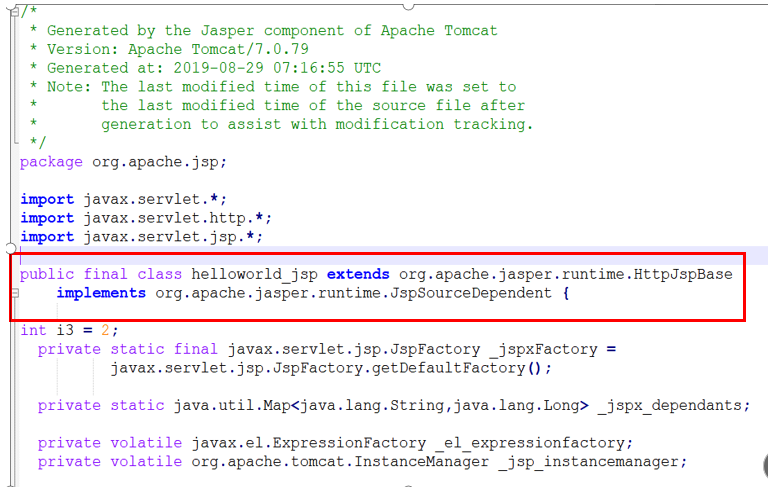Click 'org.apache.jasper.runtime.HttpJspBase' superclass
This screenshot has width=769, height=489.
pyautogui.click(x=565, y=274)
